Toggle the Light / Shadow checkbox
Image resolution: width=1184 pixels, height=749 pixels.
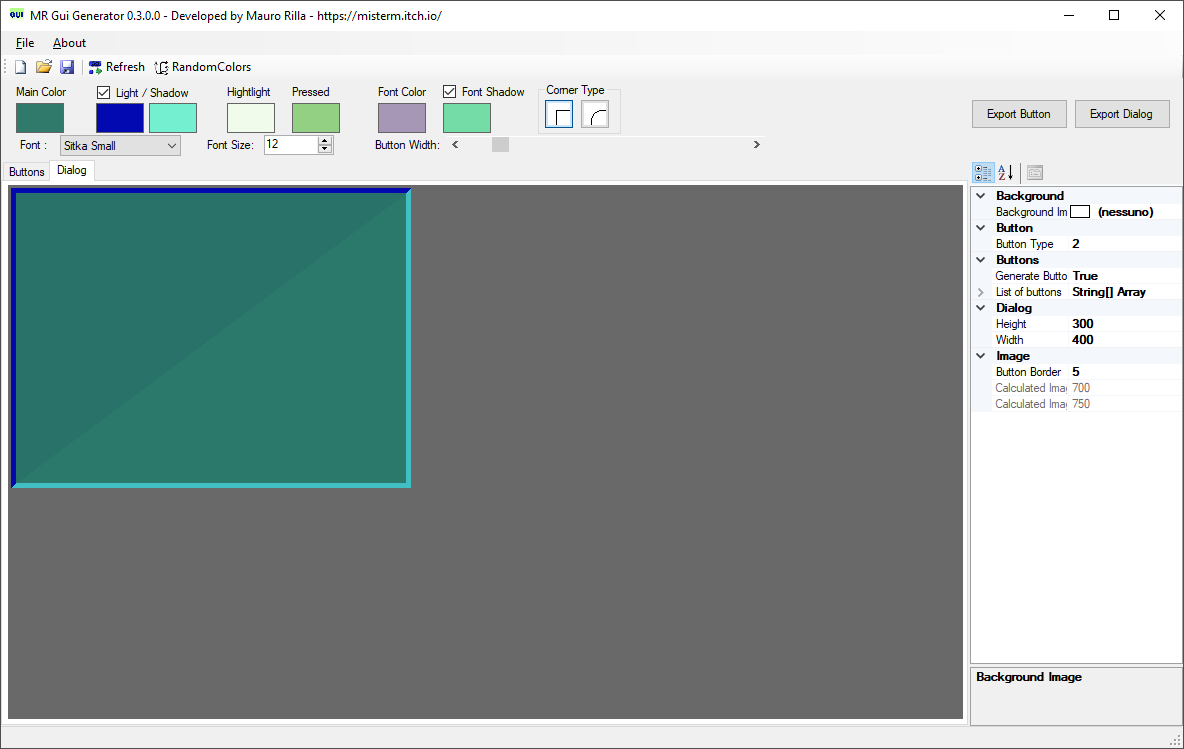point(103,92)
